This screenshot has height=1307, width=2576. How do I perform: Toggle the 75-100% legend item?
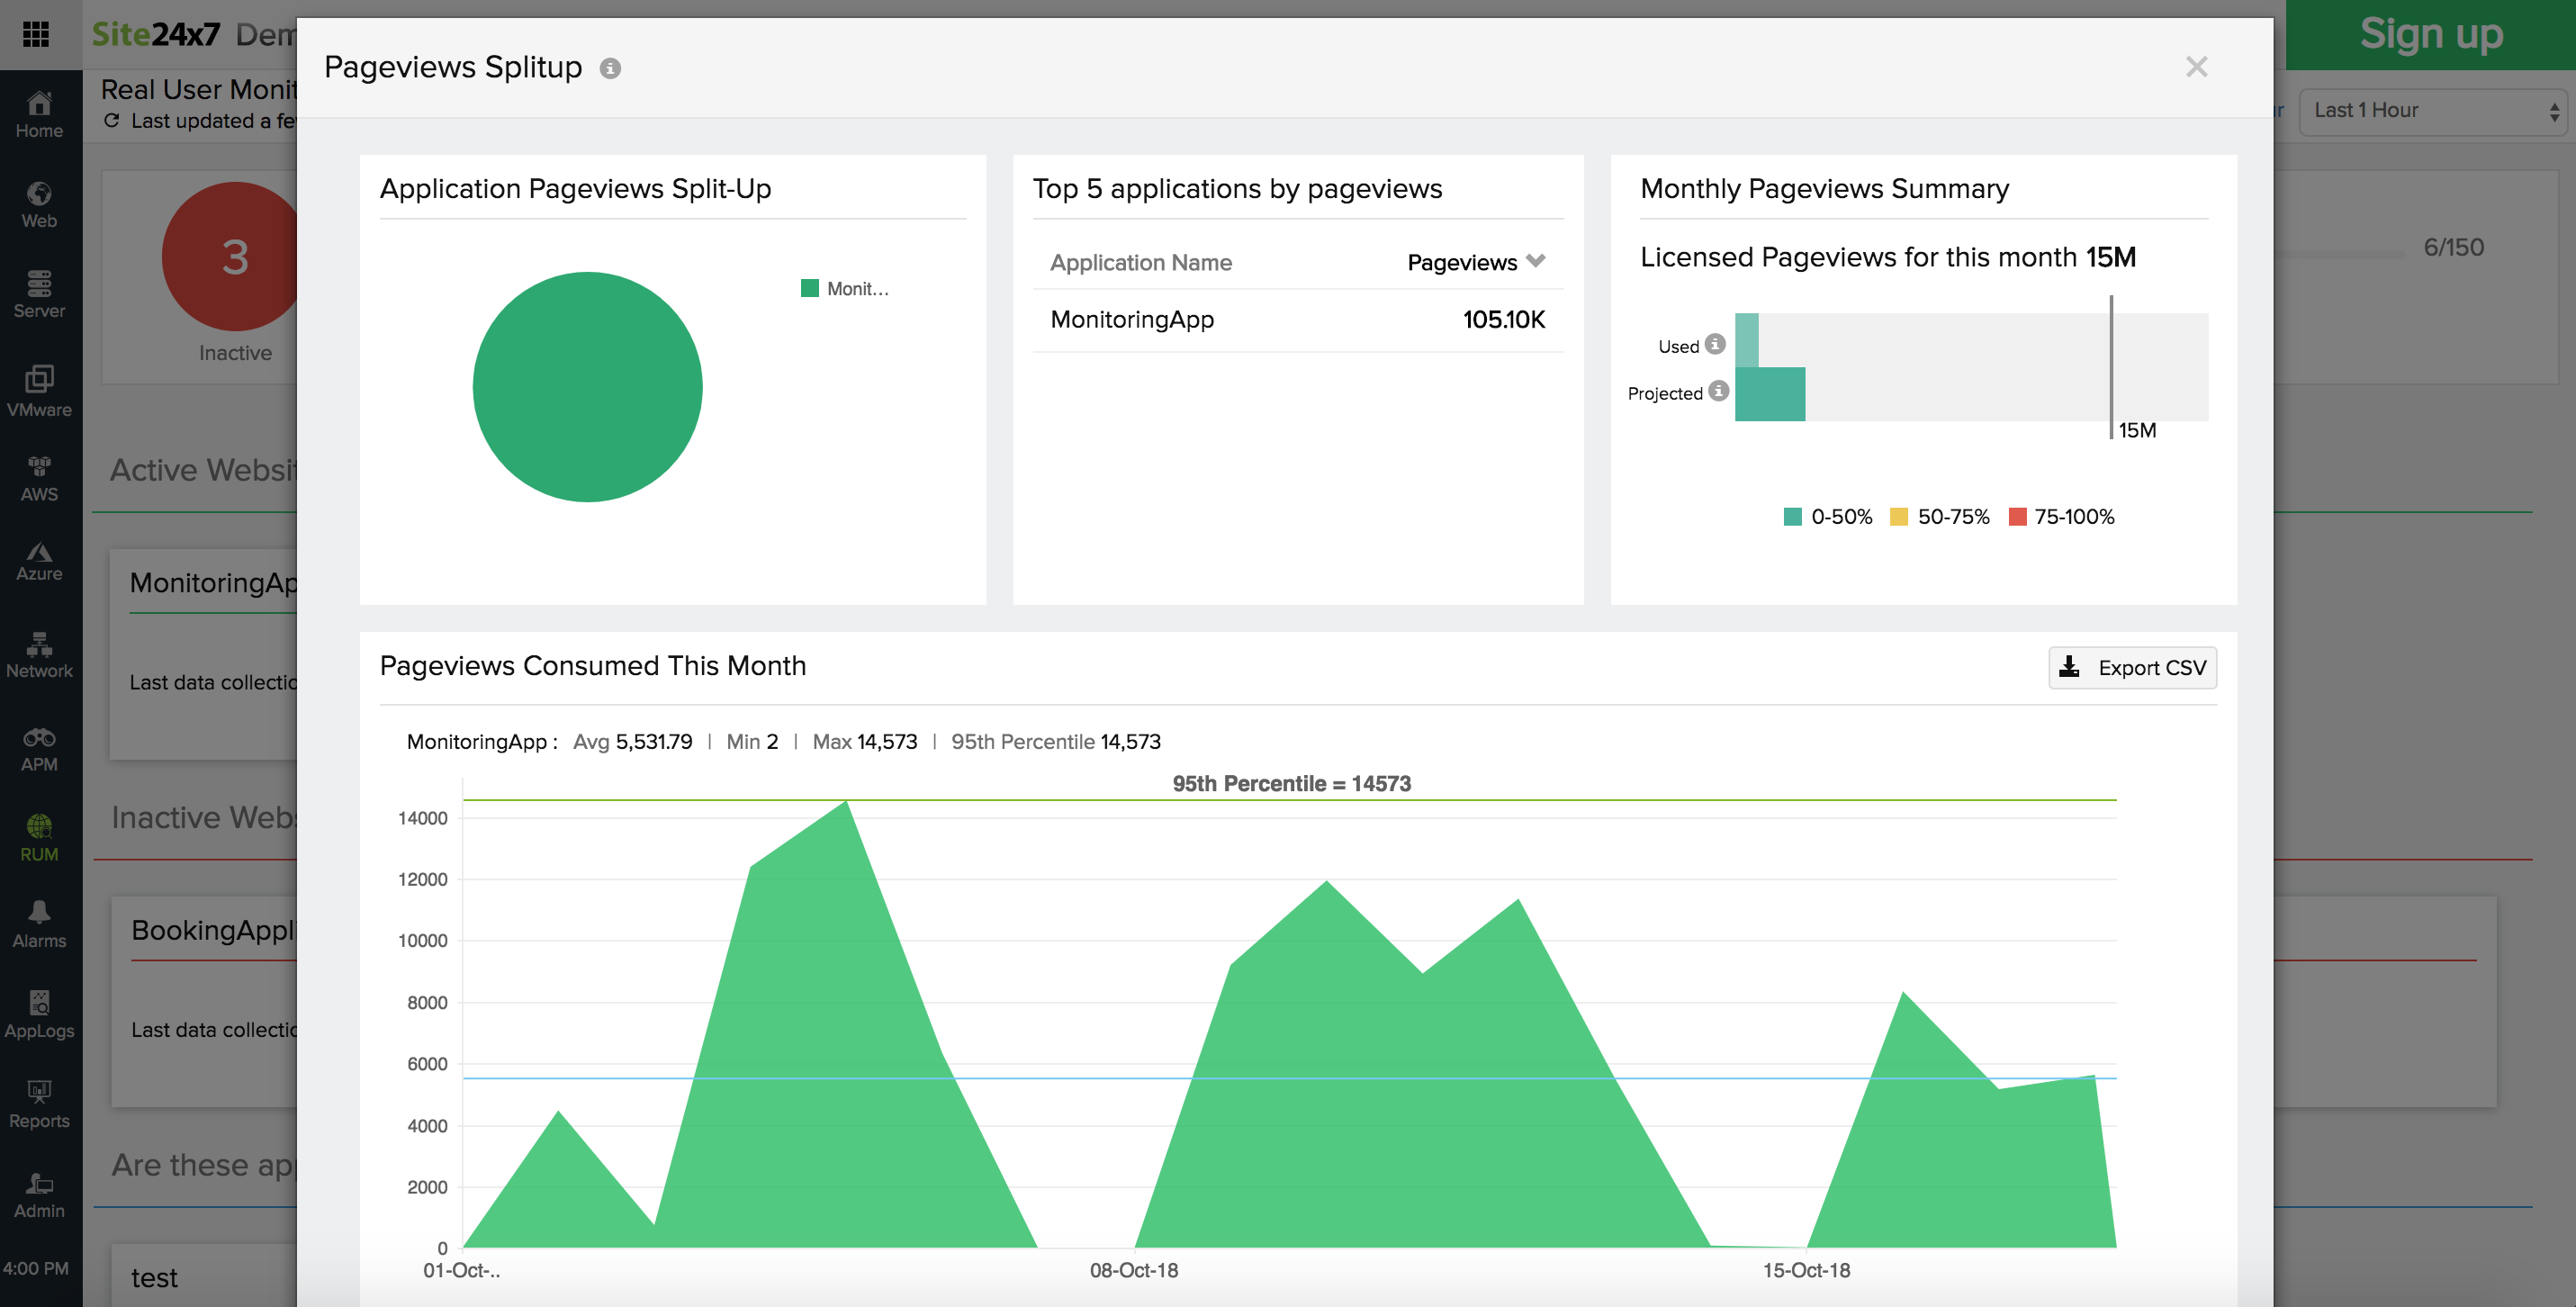(2062, 517)
